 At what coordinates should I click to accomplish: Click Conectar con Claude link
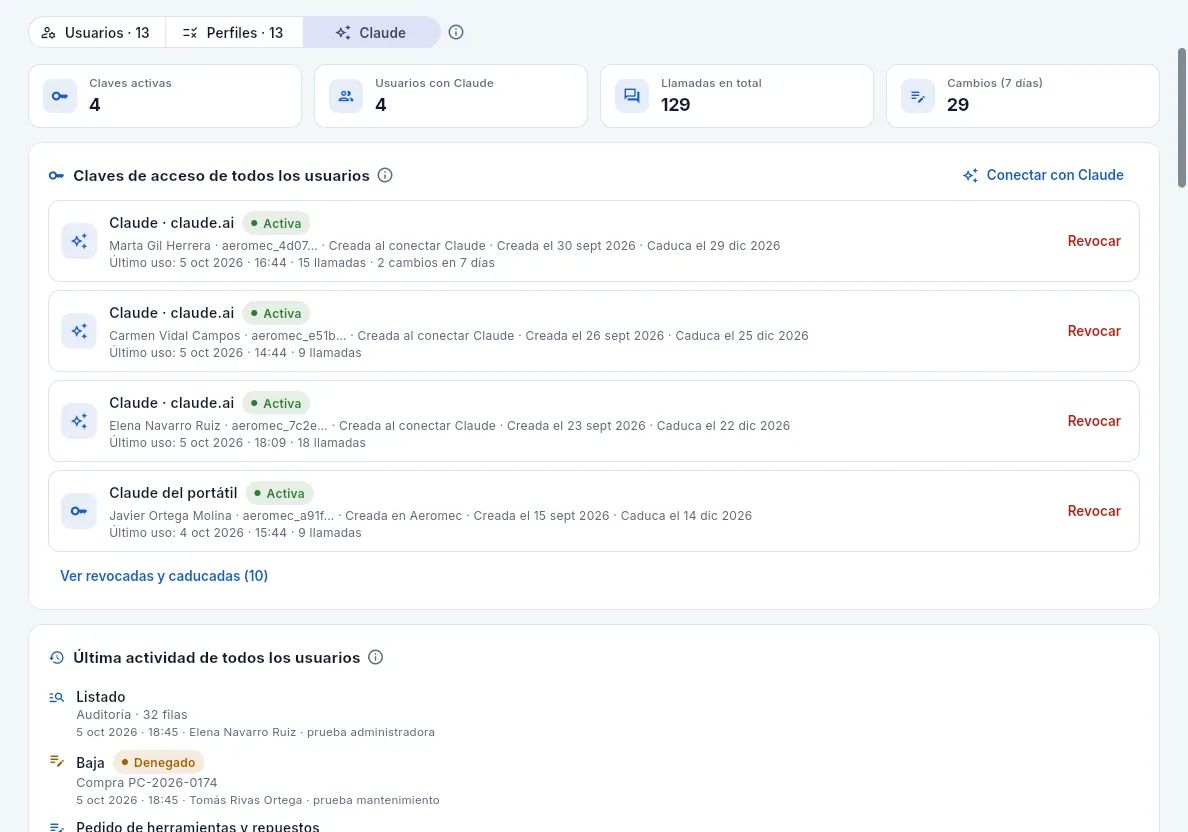(1043, 175)
